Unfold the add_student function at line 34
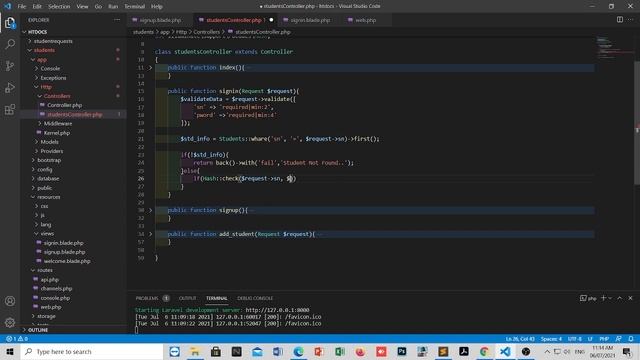 tap(150, 234)
